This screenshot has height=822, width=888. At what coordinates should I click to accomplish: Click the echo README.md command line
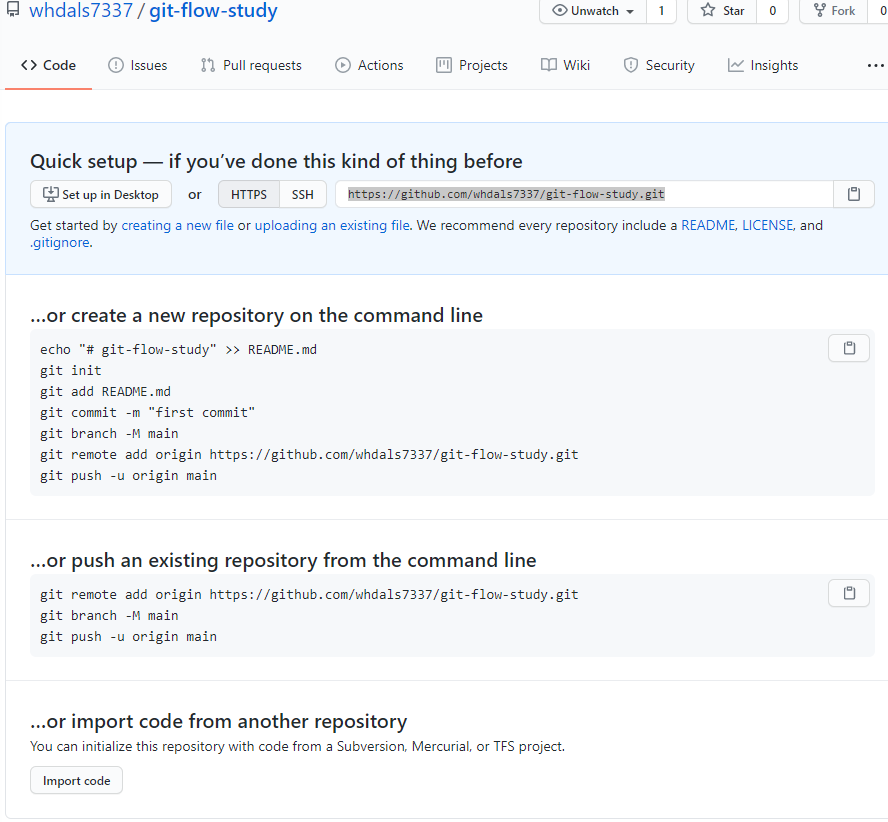click(178, 350)
